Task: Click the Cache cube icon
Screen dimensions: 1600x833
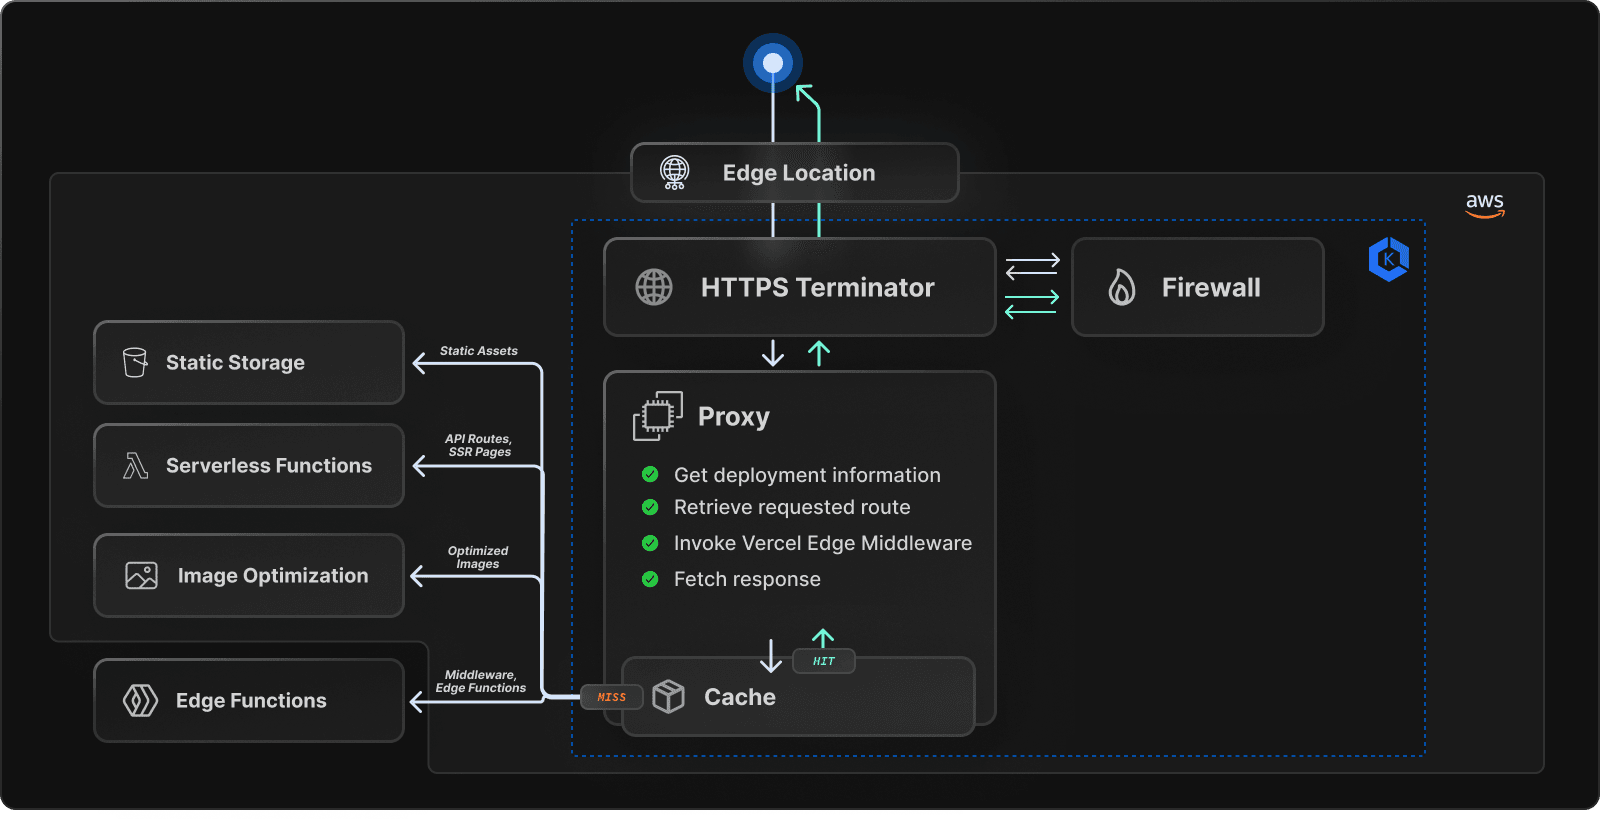Action: (x=668, y=696)
